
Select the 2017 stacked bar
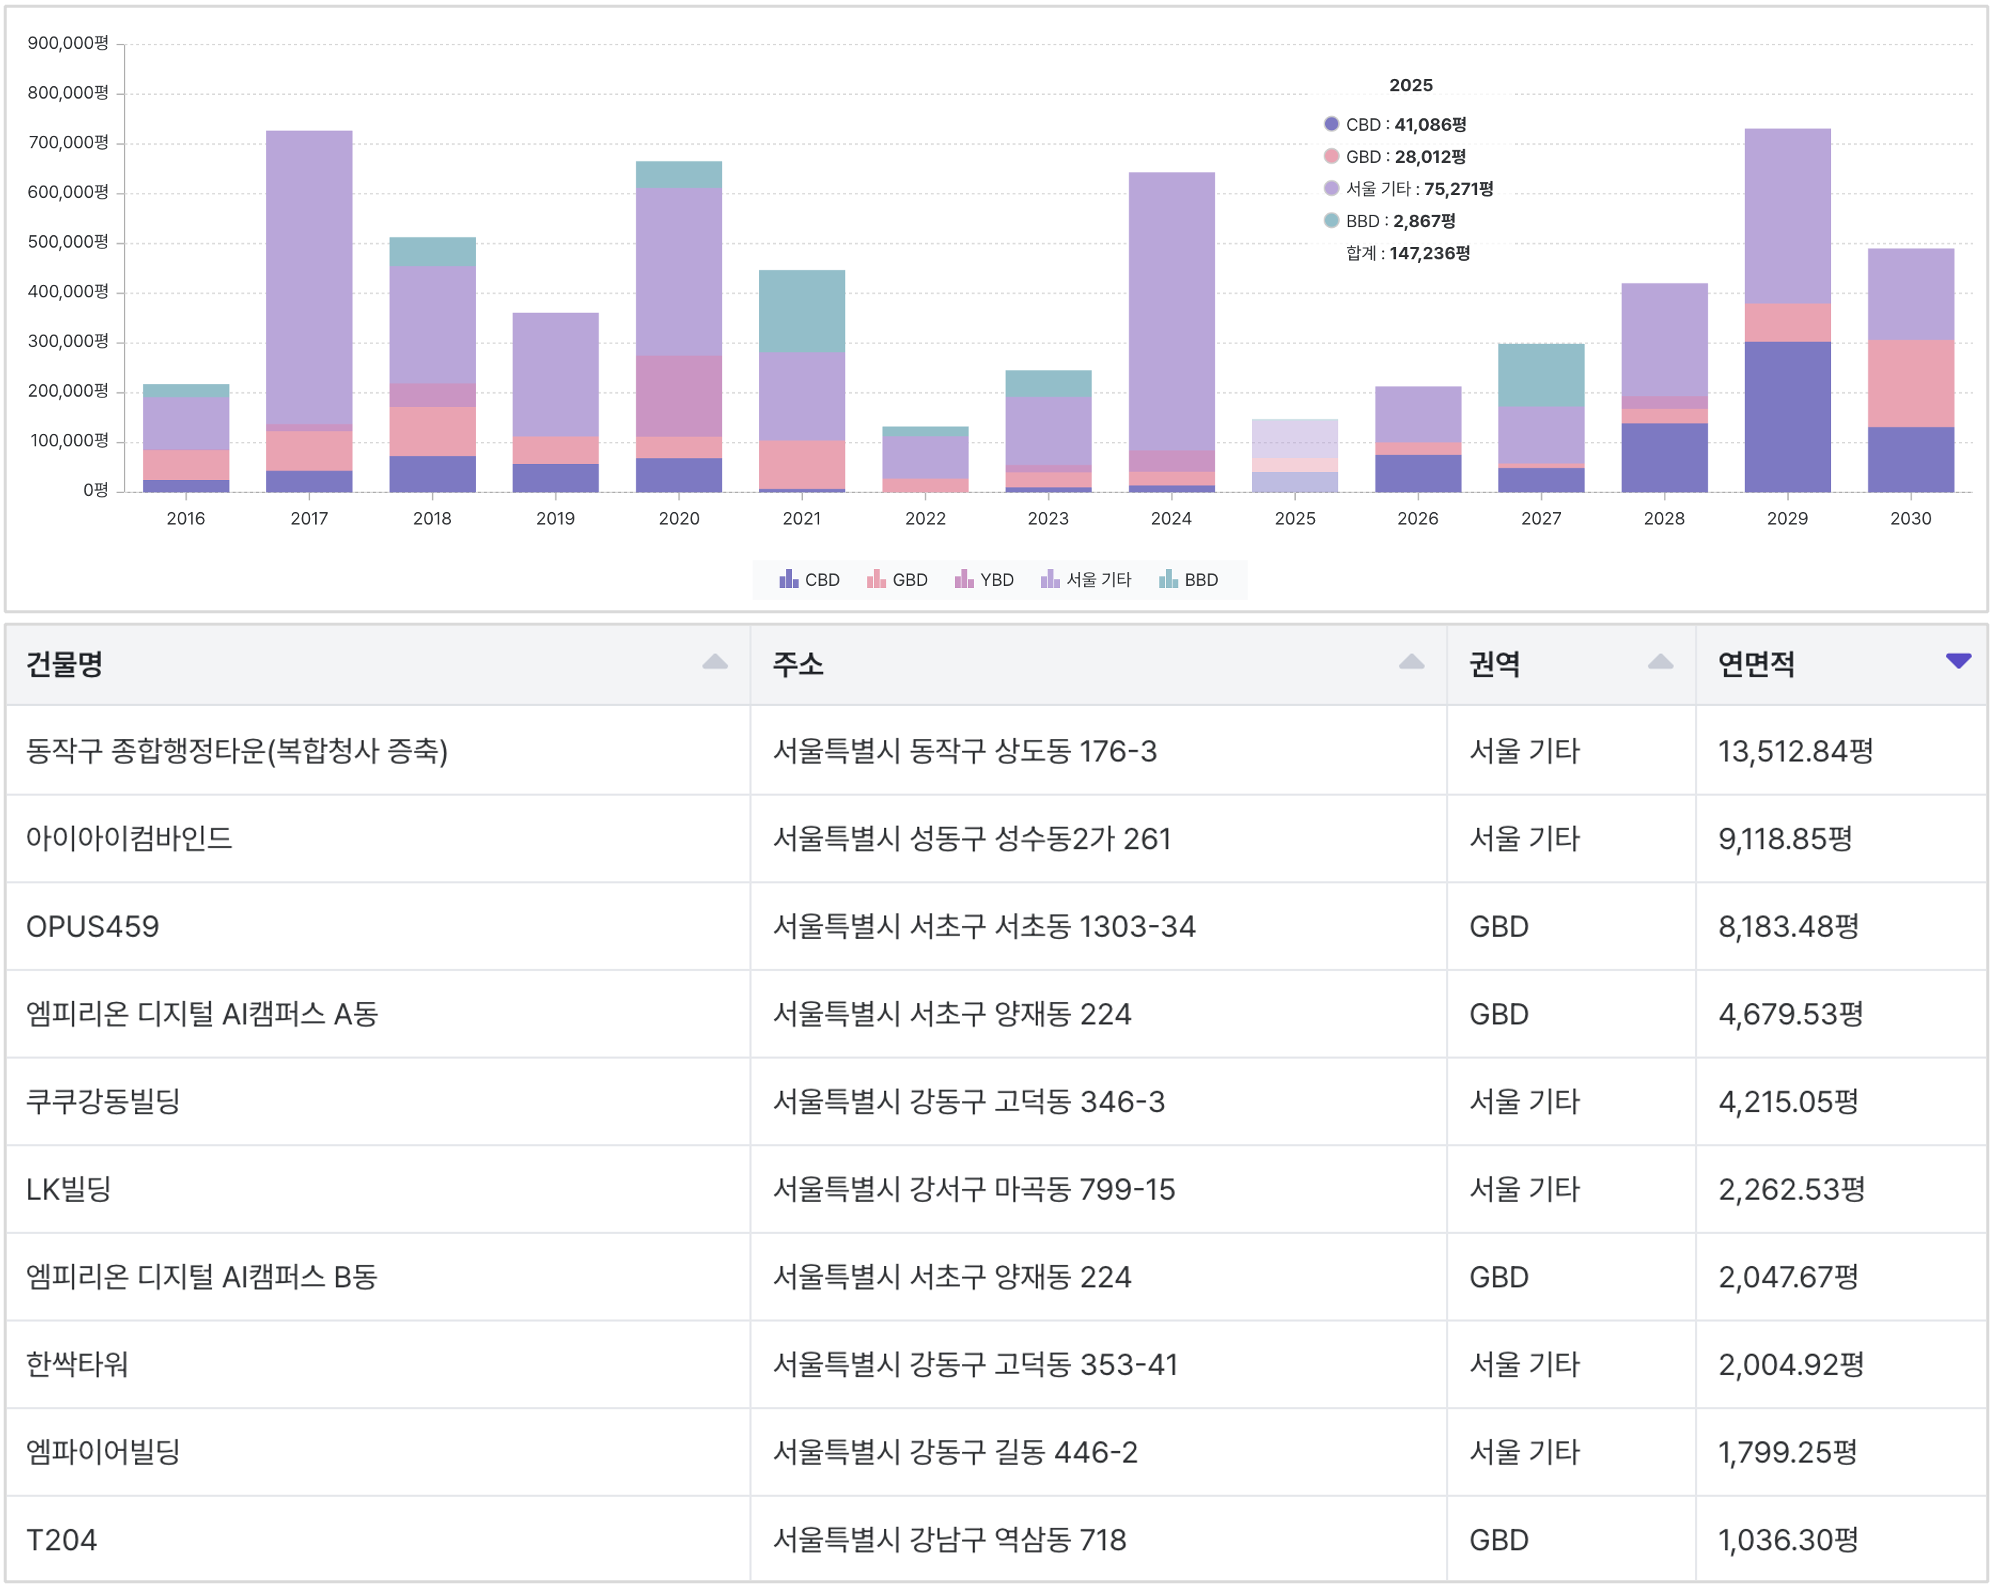point(309,300)
